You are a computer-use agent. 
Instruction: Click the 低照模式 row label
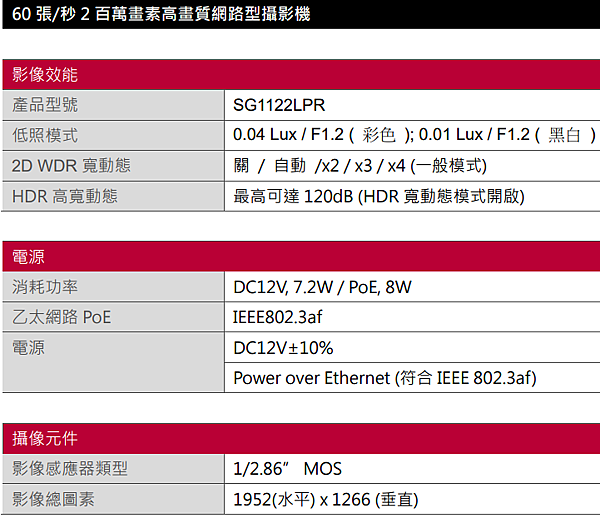coord(45,135)
